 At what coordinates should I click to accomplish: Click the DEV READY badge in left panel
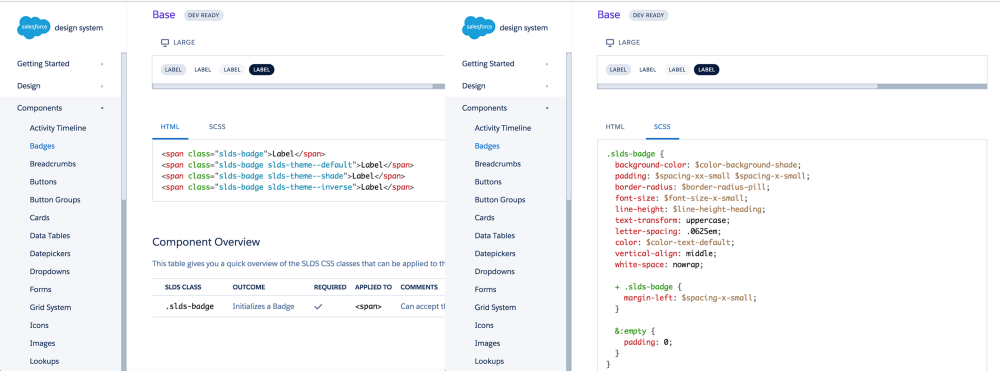[203, 15]
